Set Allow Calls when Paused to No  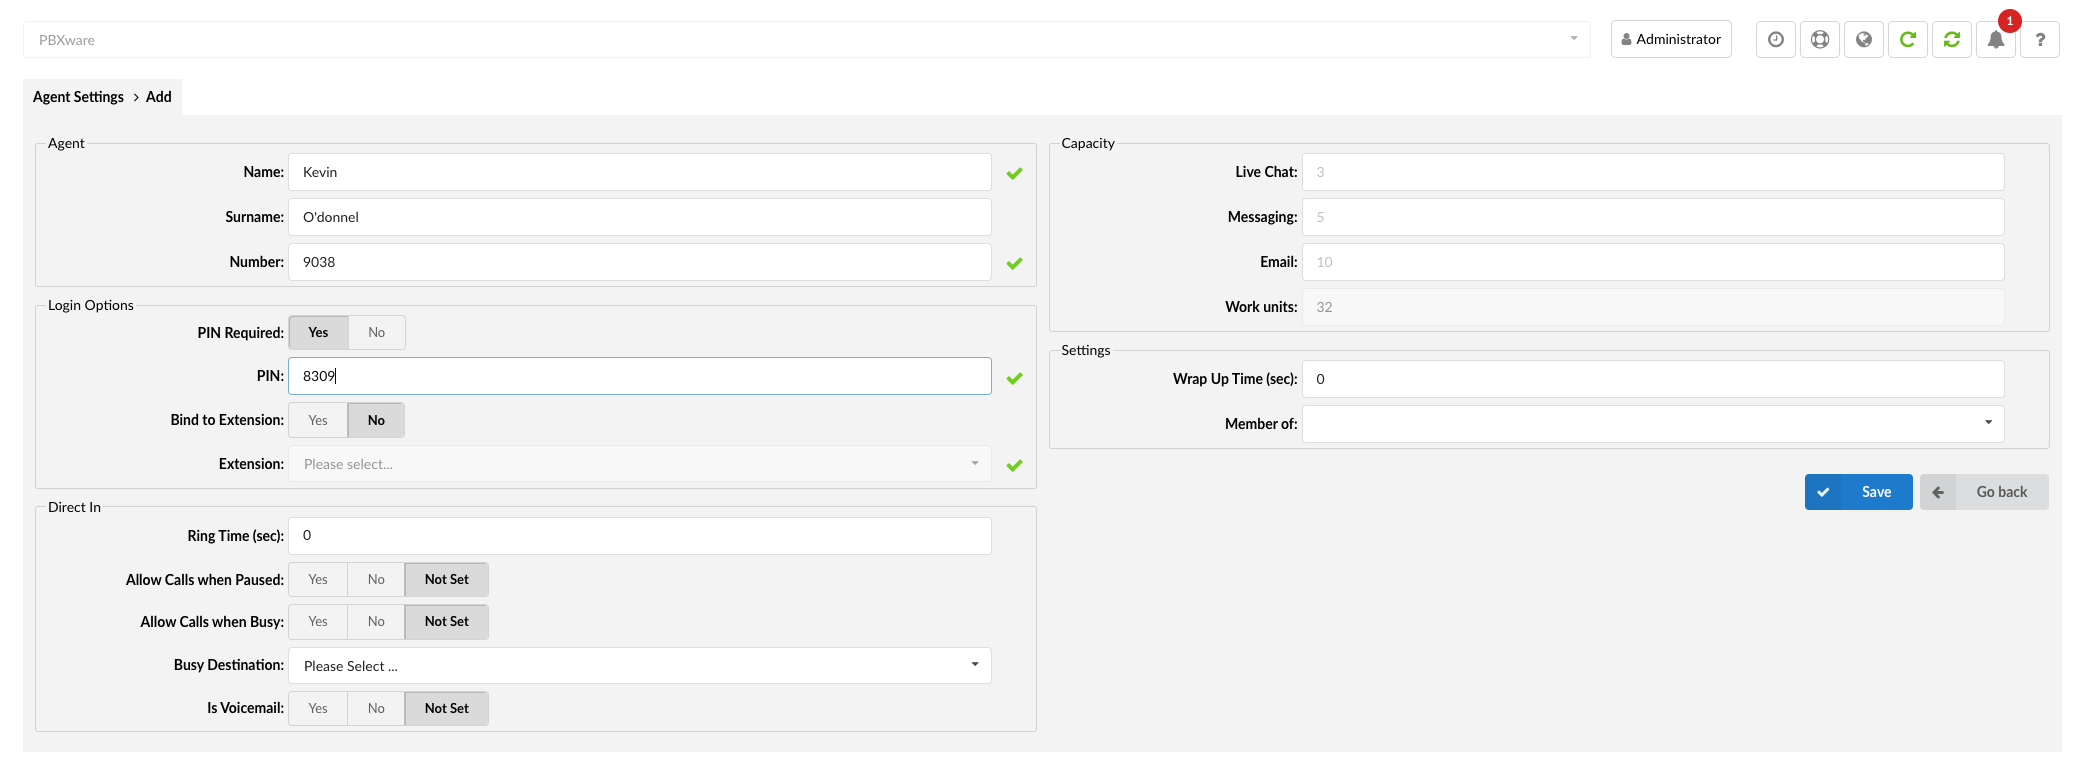pyautogui.click(x=376, y=580)
